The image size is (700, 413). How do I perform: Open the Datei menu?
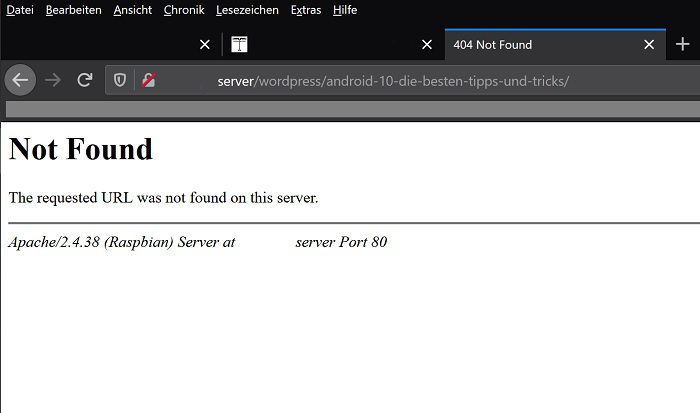tap(20, 10)
